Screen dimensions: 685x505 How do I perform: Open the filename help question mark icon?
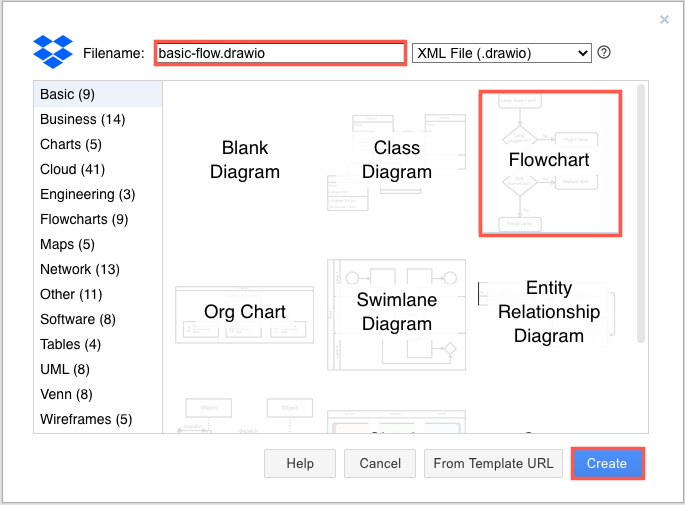[x=604, y=52]
